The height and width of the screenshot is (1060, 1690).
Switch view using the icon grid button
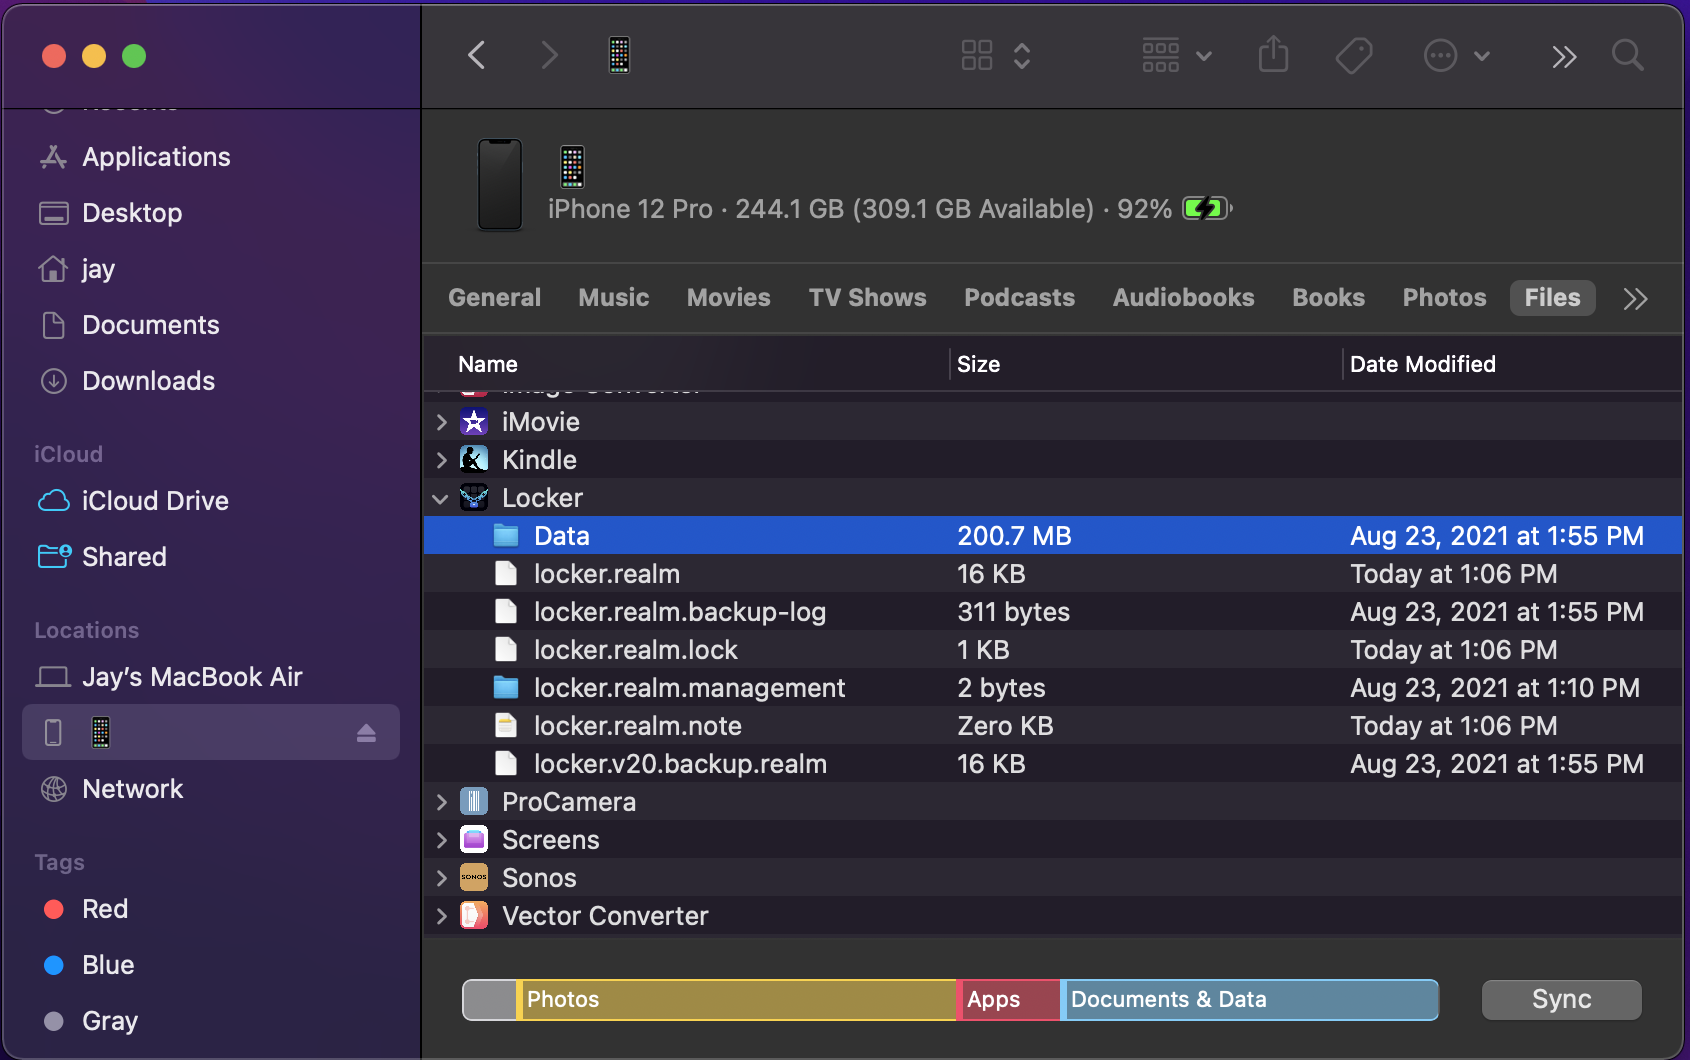(977, 55)
